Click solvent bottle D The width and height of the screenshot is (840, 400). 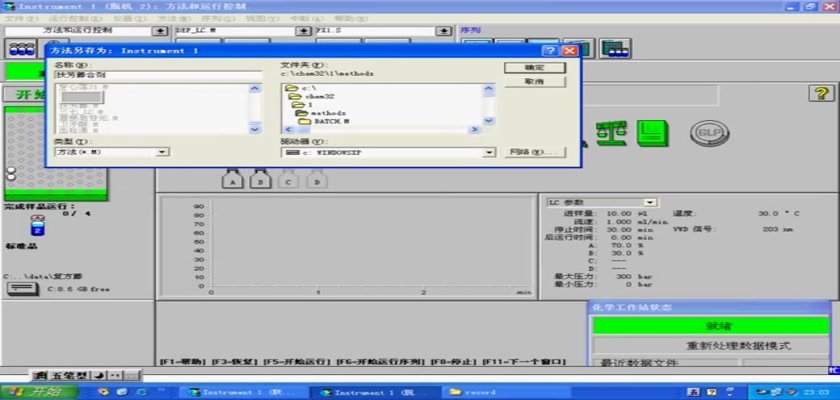317,178
